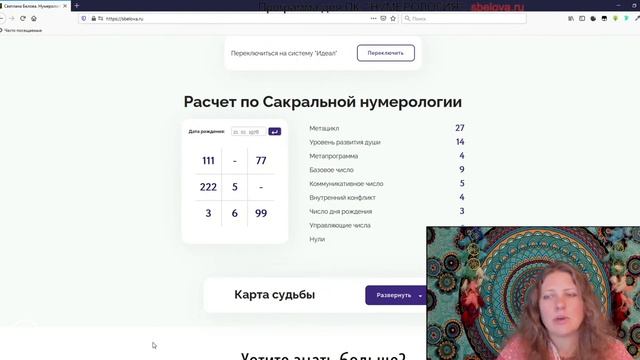Click Коммуникативное число label
This screenshot has width=640, height=360.
(346, 184)
